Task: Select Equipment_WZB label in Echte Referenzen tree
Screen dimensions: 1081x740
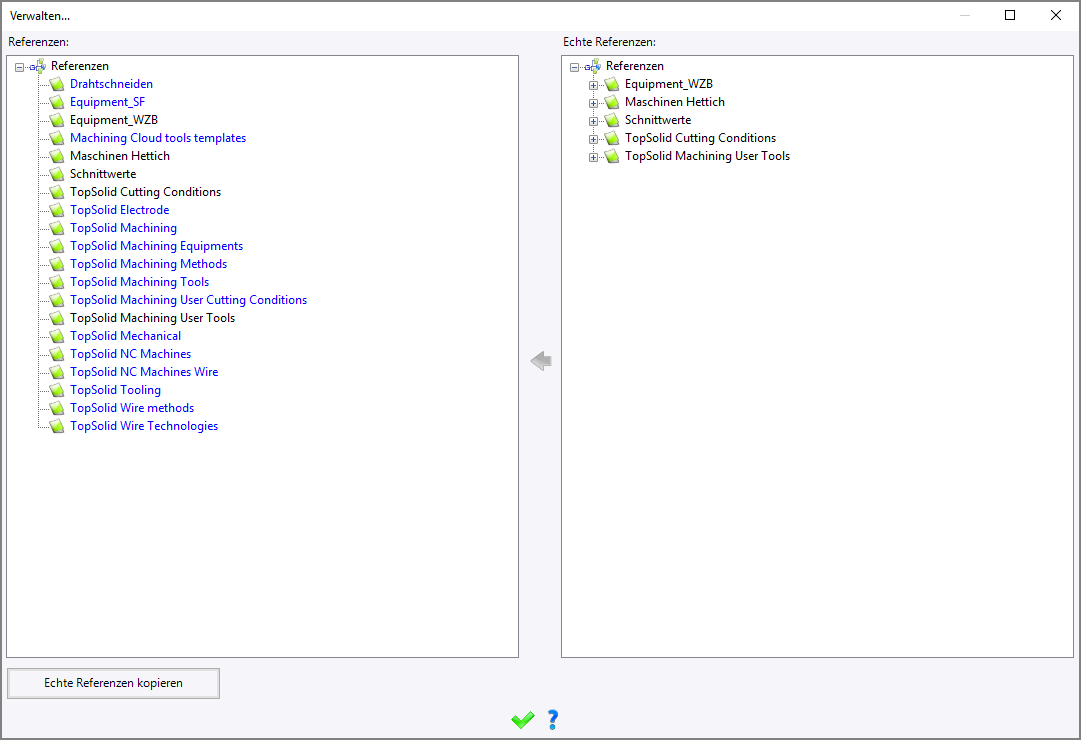Action: point(669,84)
